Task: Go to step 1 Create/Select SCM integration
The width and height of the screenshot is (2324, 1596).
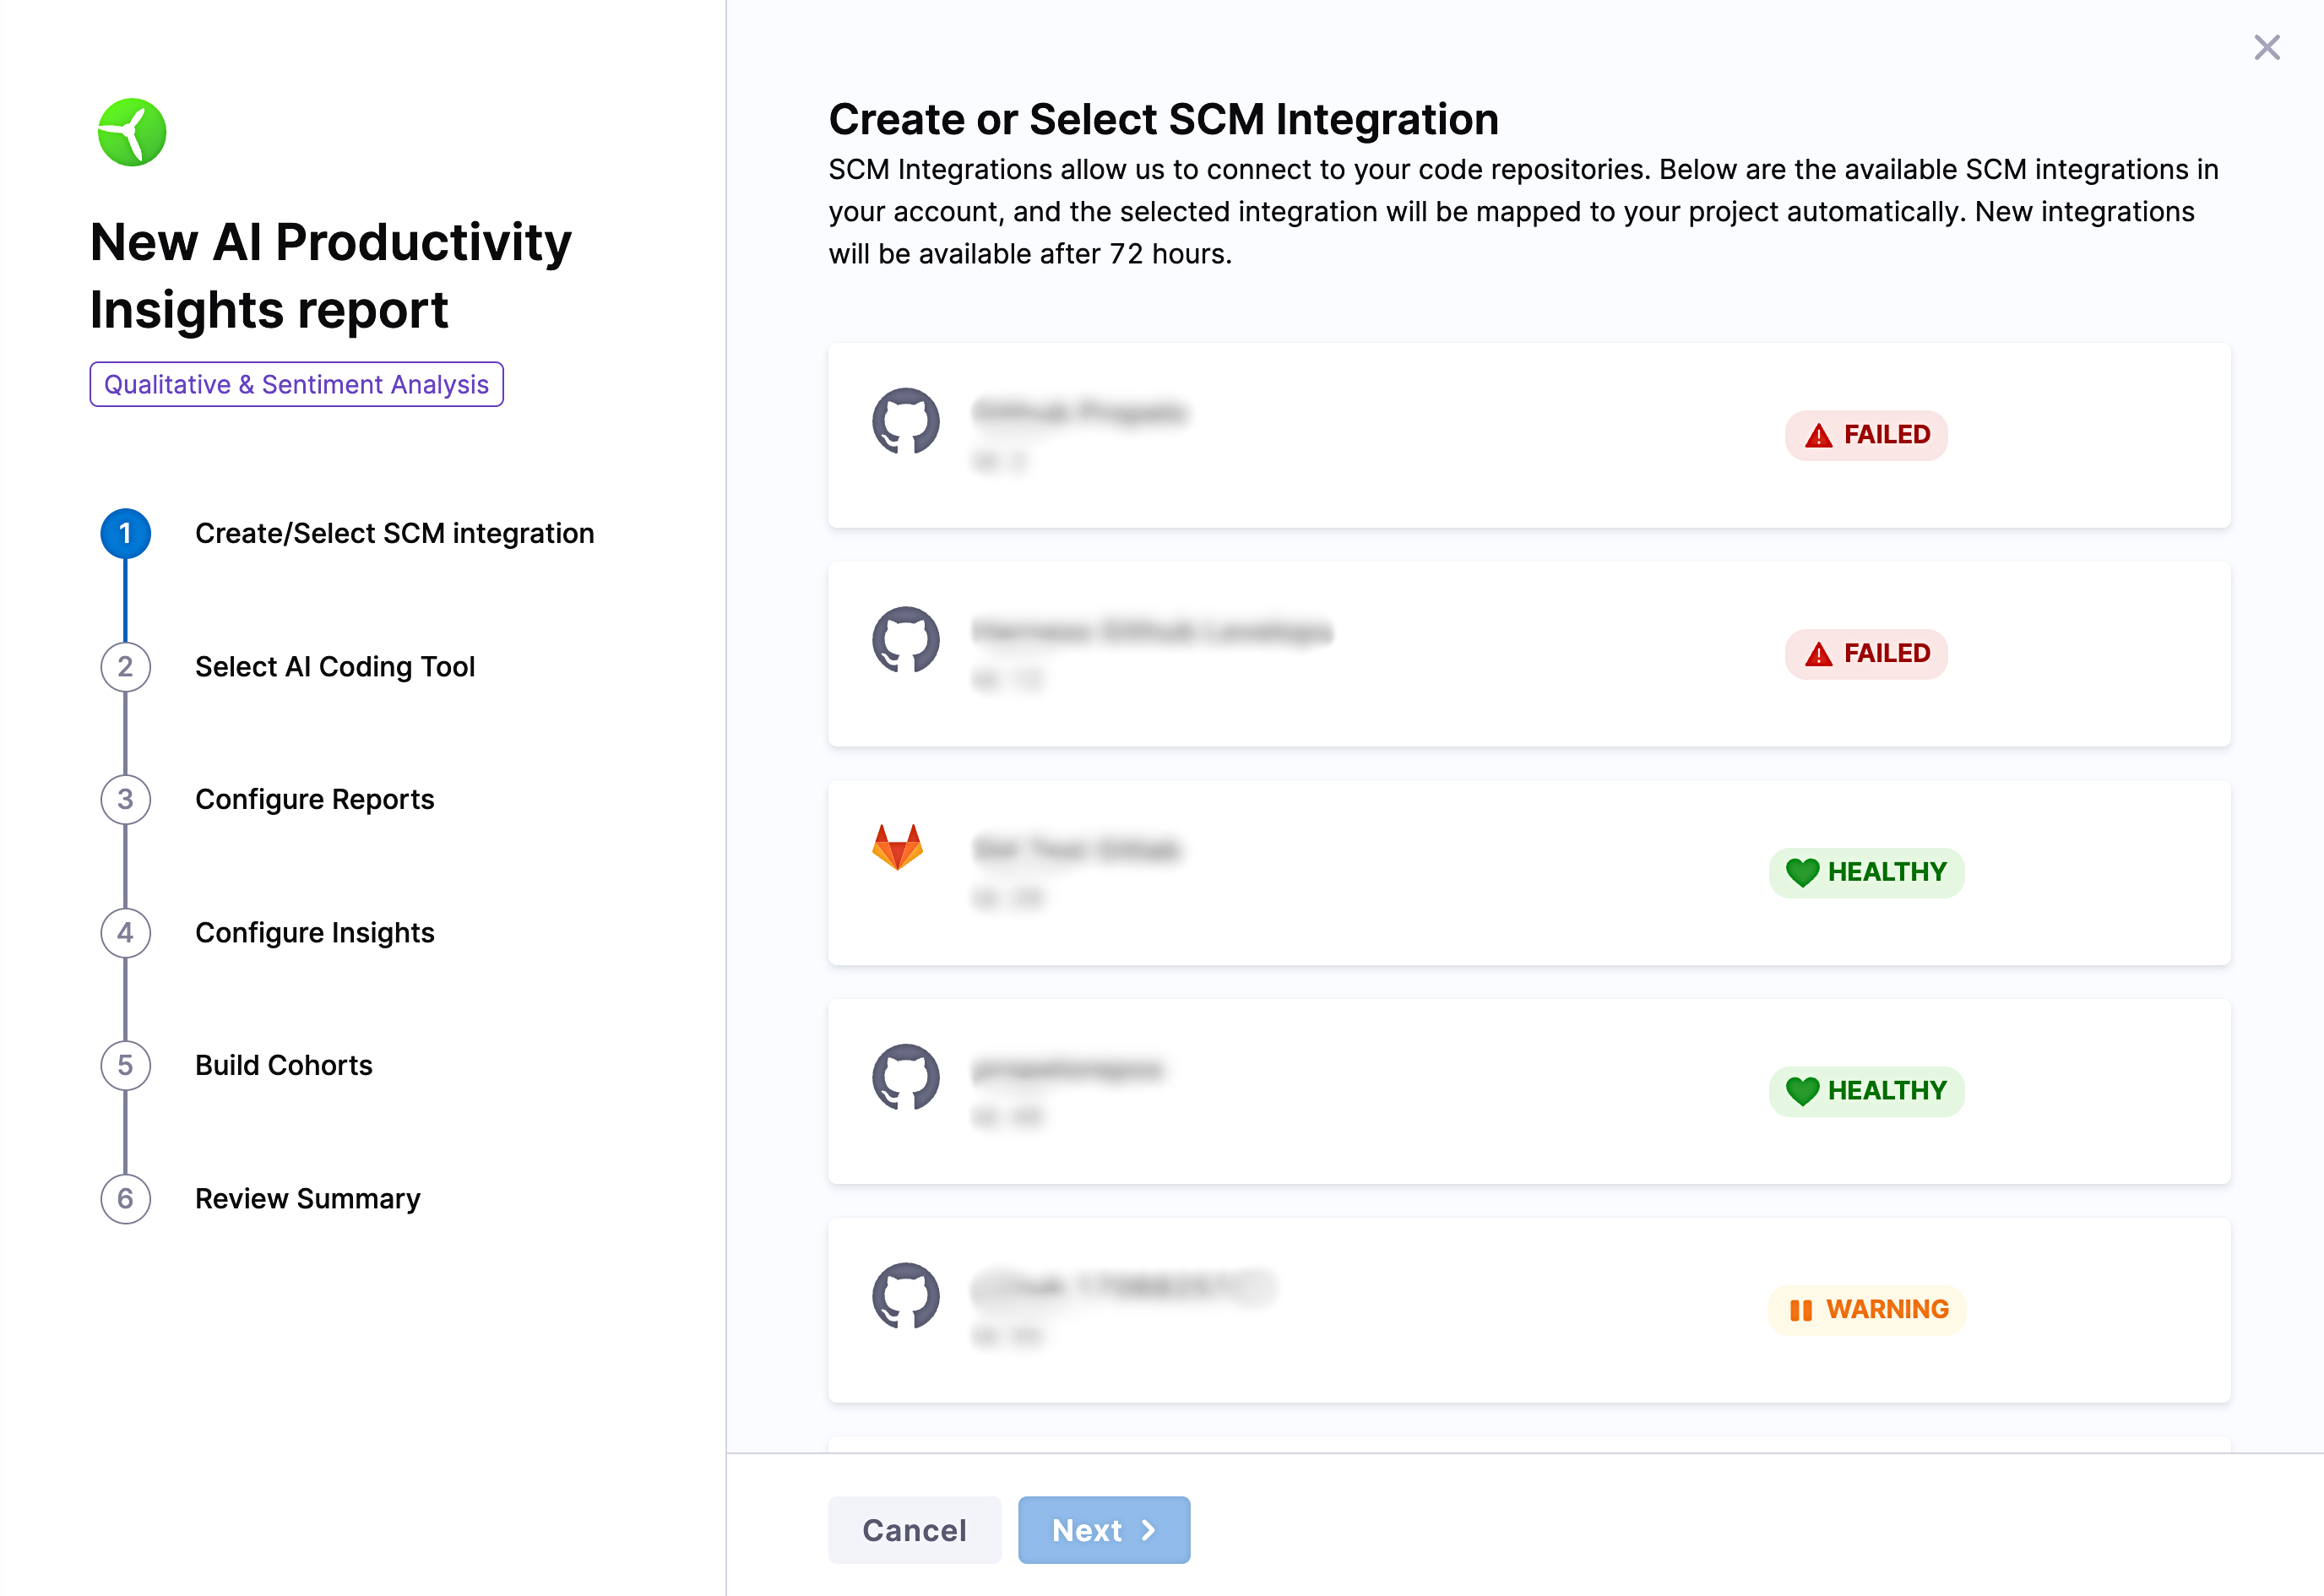Action: tap(394, 533)
